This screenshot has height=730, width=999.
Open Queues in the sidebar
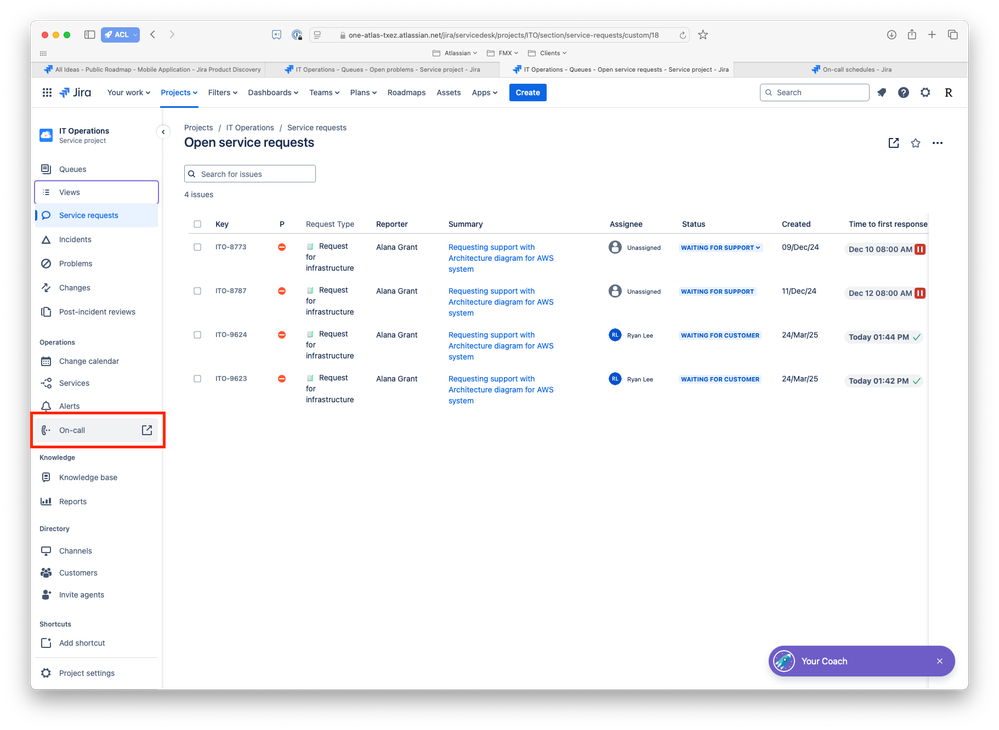pos(96,169)
